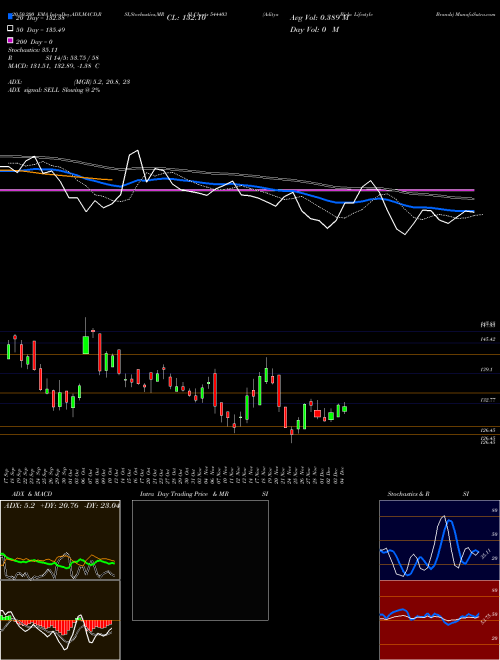Screen dimensions: 500x660
Task: Click the 'Intra Day Trading Price & MRSI' title
Action: pos(204,494)
